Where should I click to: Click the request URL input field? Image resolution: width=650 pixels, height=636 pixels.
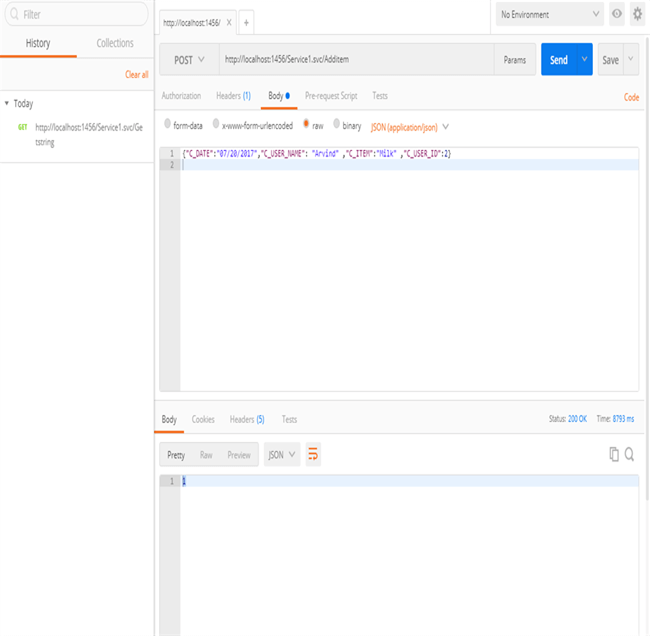357,59
